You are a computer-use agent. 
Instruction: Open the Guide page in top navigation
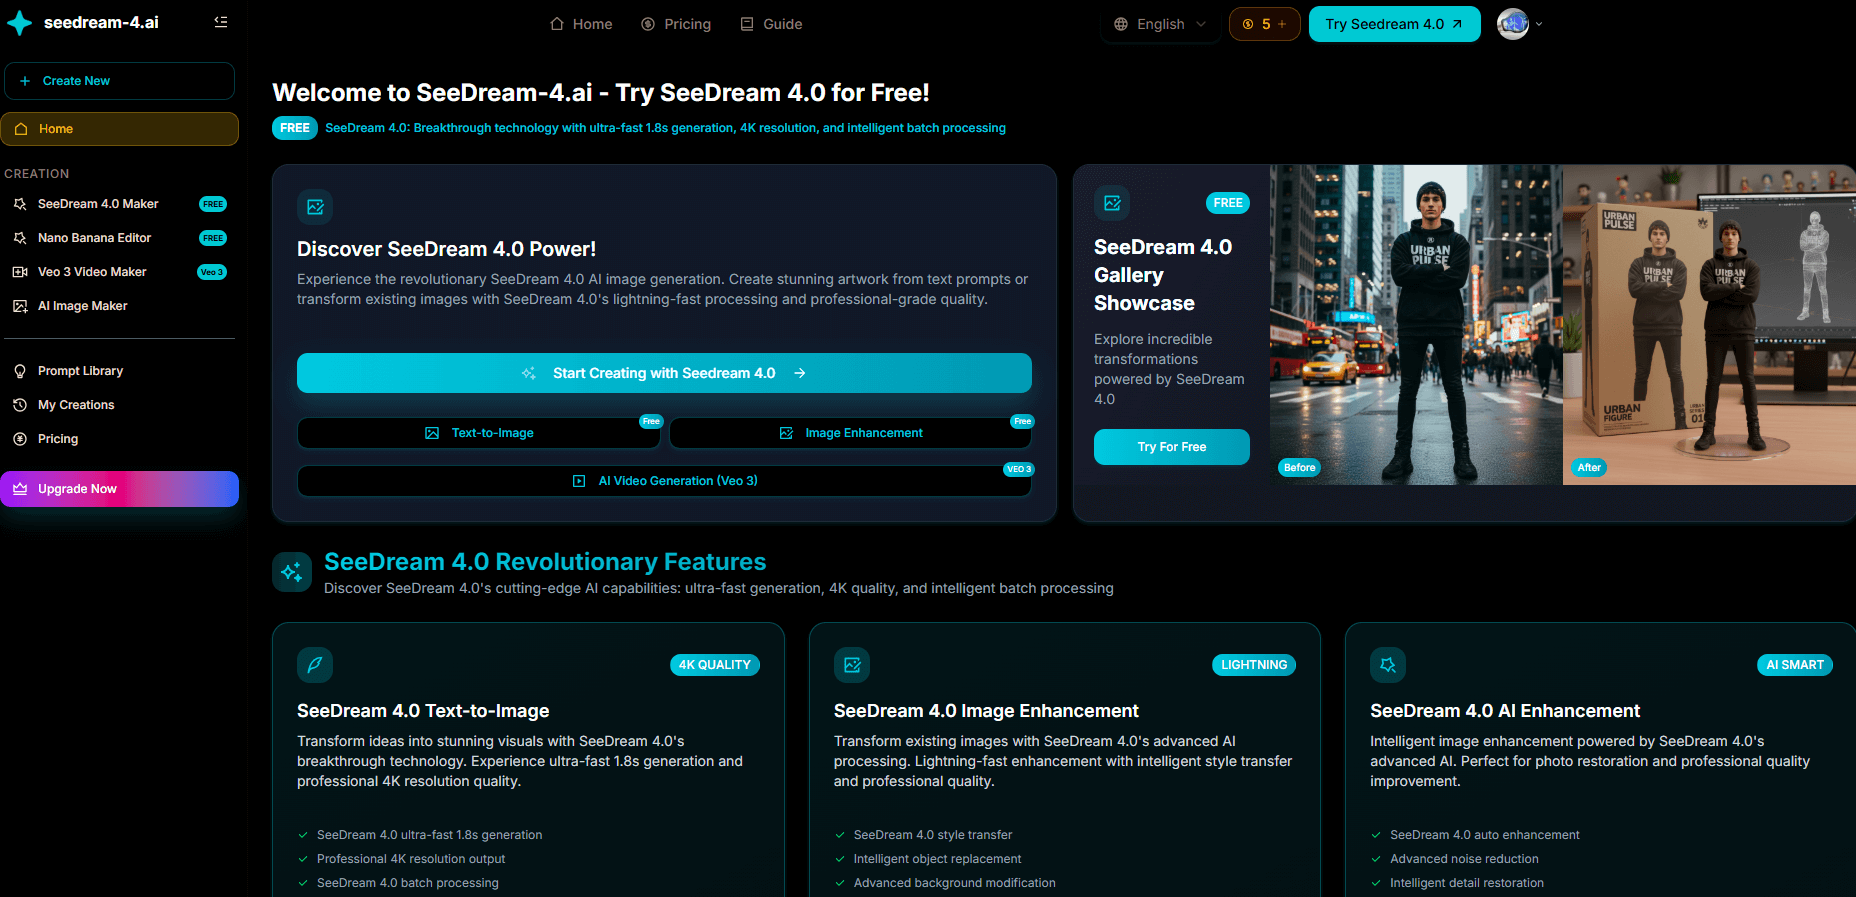[771, 24]
